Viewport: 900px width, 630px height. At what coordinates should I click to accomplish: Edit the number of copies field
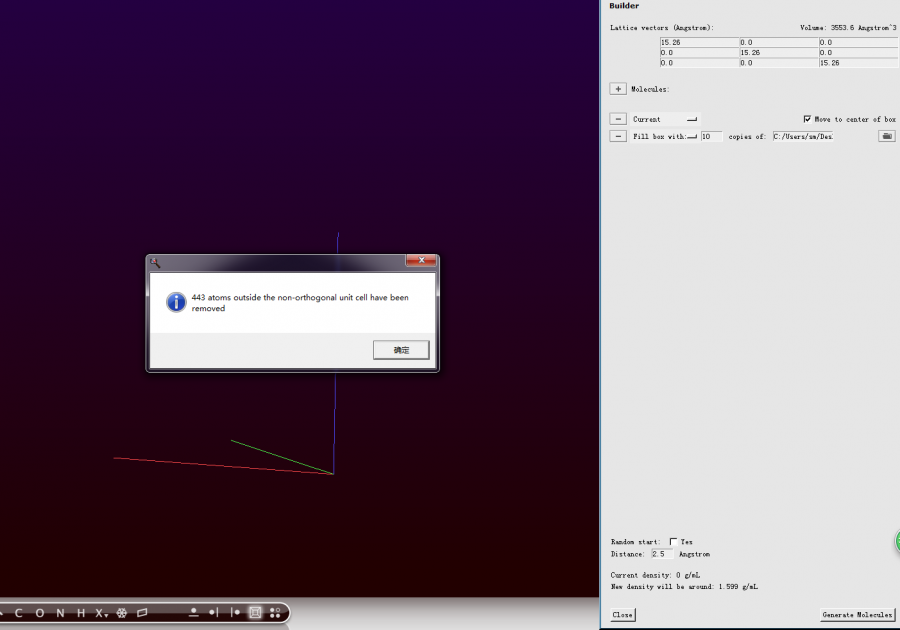coord(711,137)
